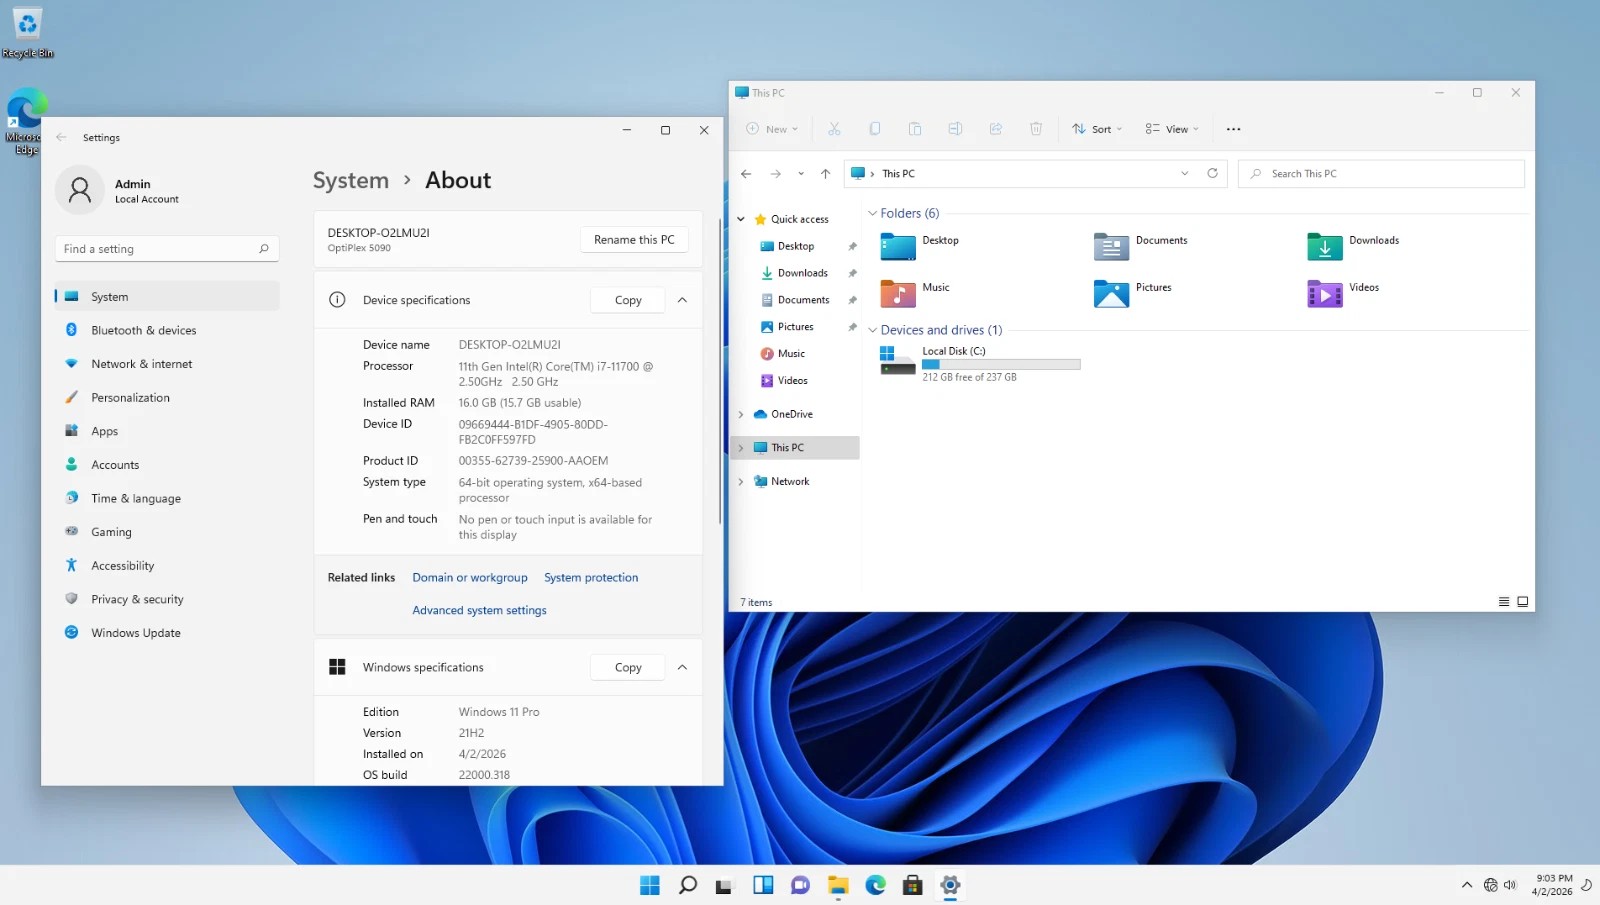Go to Accessibility settings
This screenshot has width=1600, height=905.
tap(167, 566)
